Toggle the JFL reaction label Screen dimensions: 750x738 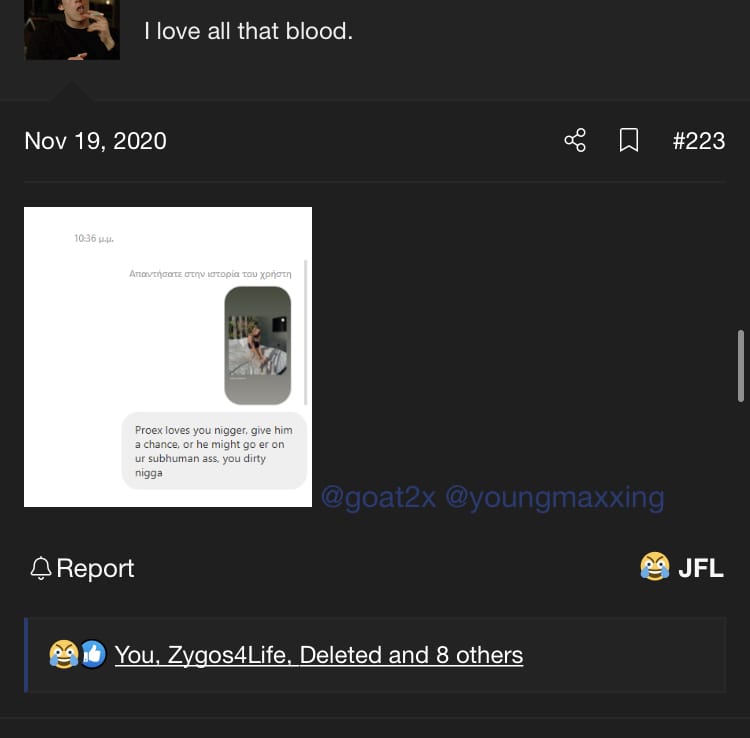pos(700,568)
